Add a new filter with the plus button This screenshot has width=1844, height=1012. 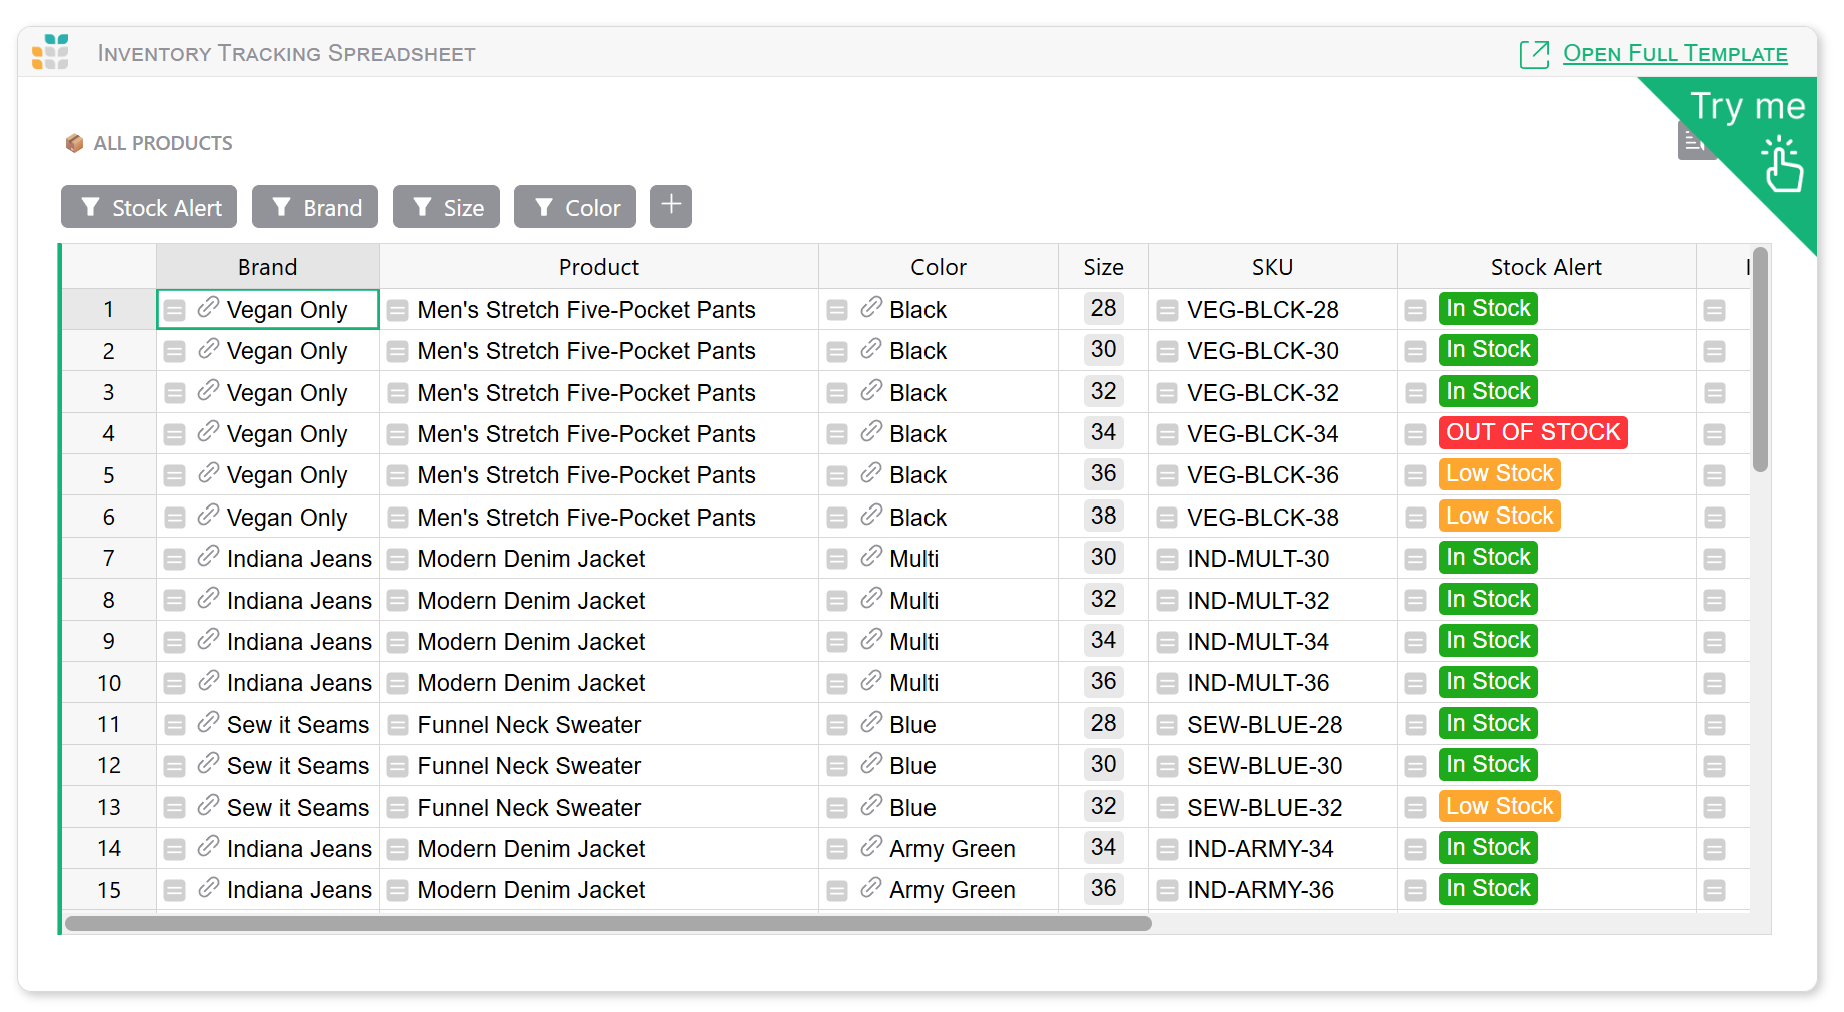click(x=671, y=206)
